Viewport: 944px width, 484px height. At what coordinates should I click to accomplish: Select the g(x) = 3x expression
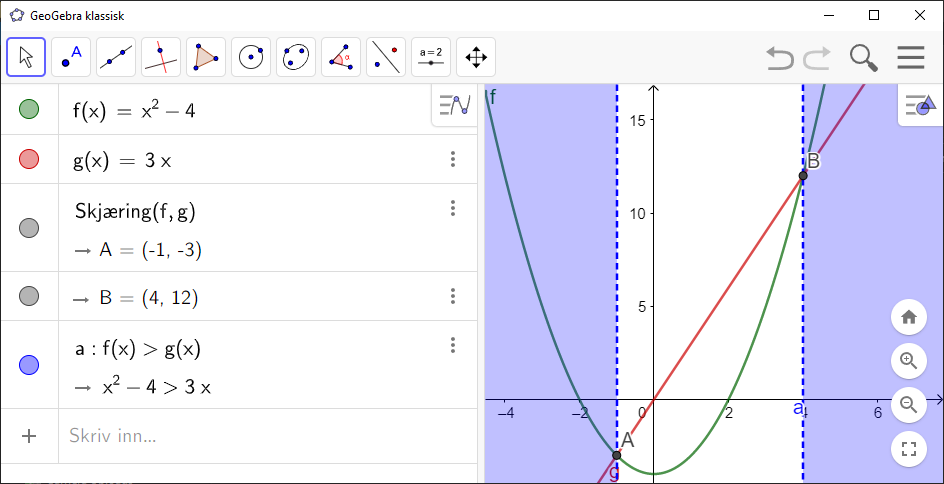click(x=122, y=161)
